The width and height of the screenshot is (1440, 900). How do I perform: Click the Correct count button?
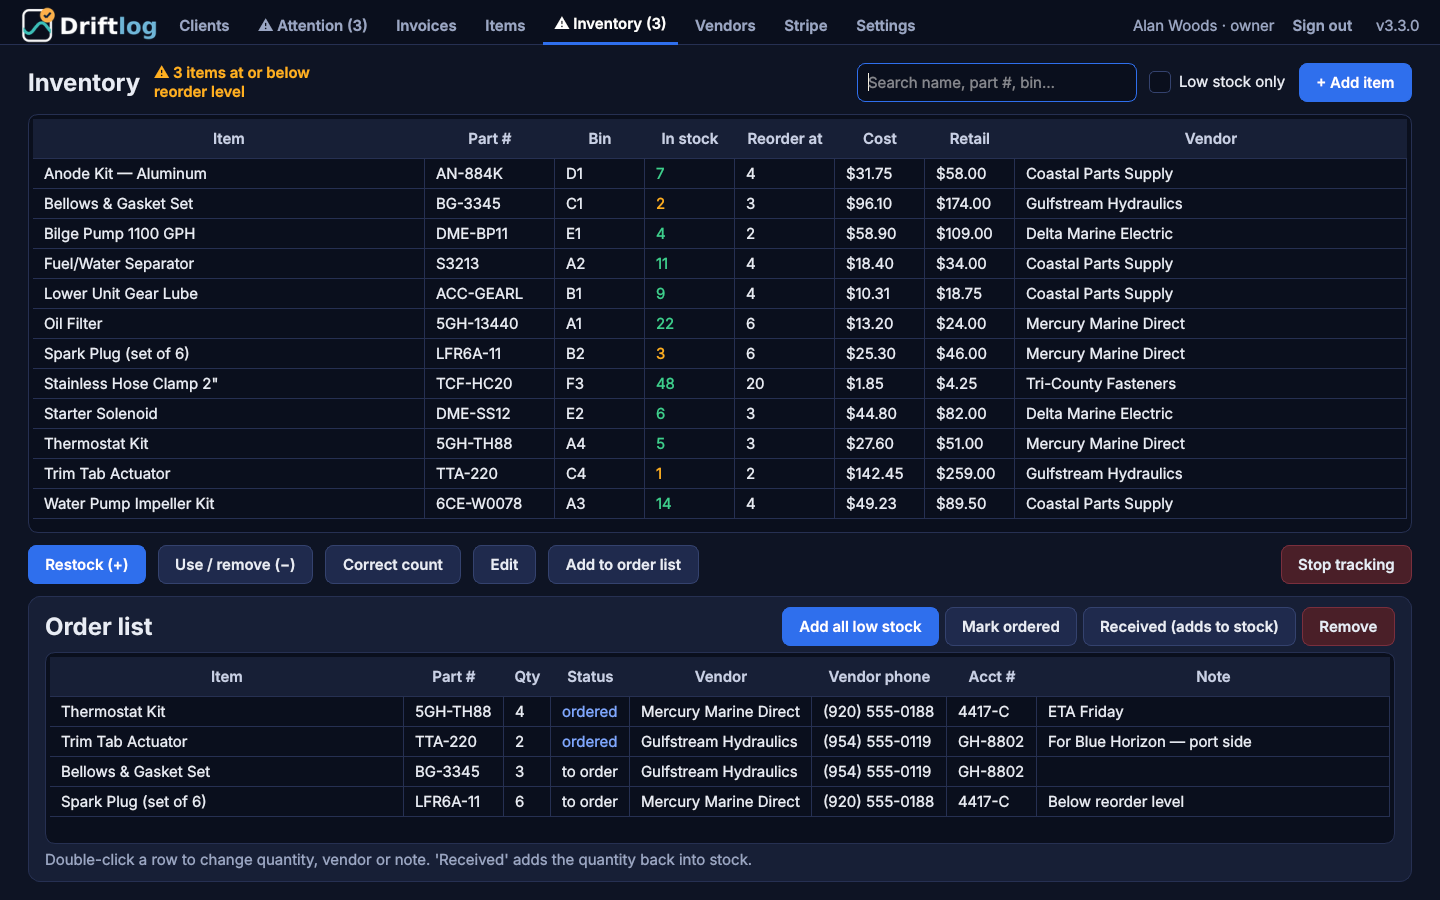[393, 564]
